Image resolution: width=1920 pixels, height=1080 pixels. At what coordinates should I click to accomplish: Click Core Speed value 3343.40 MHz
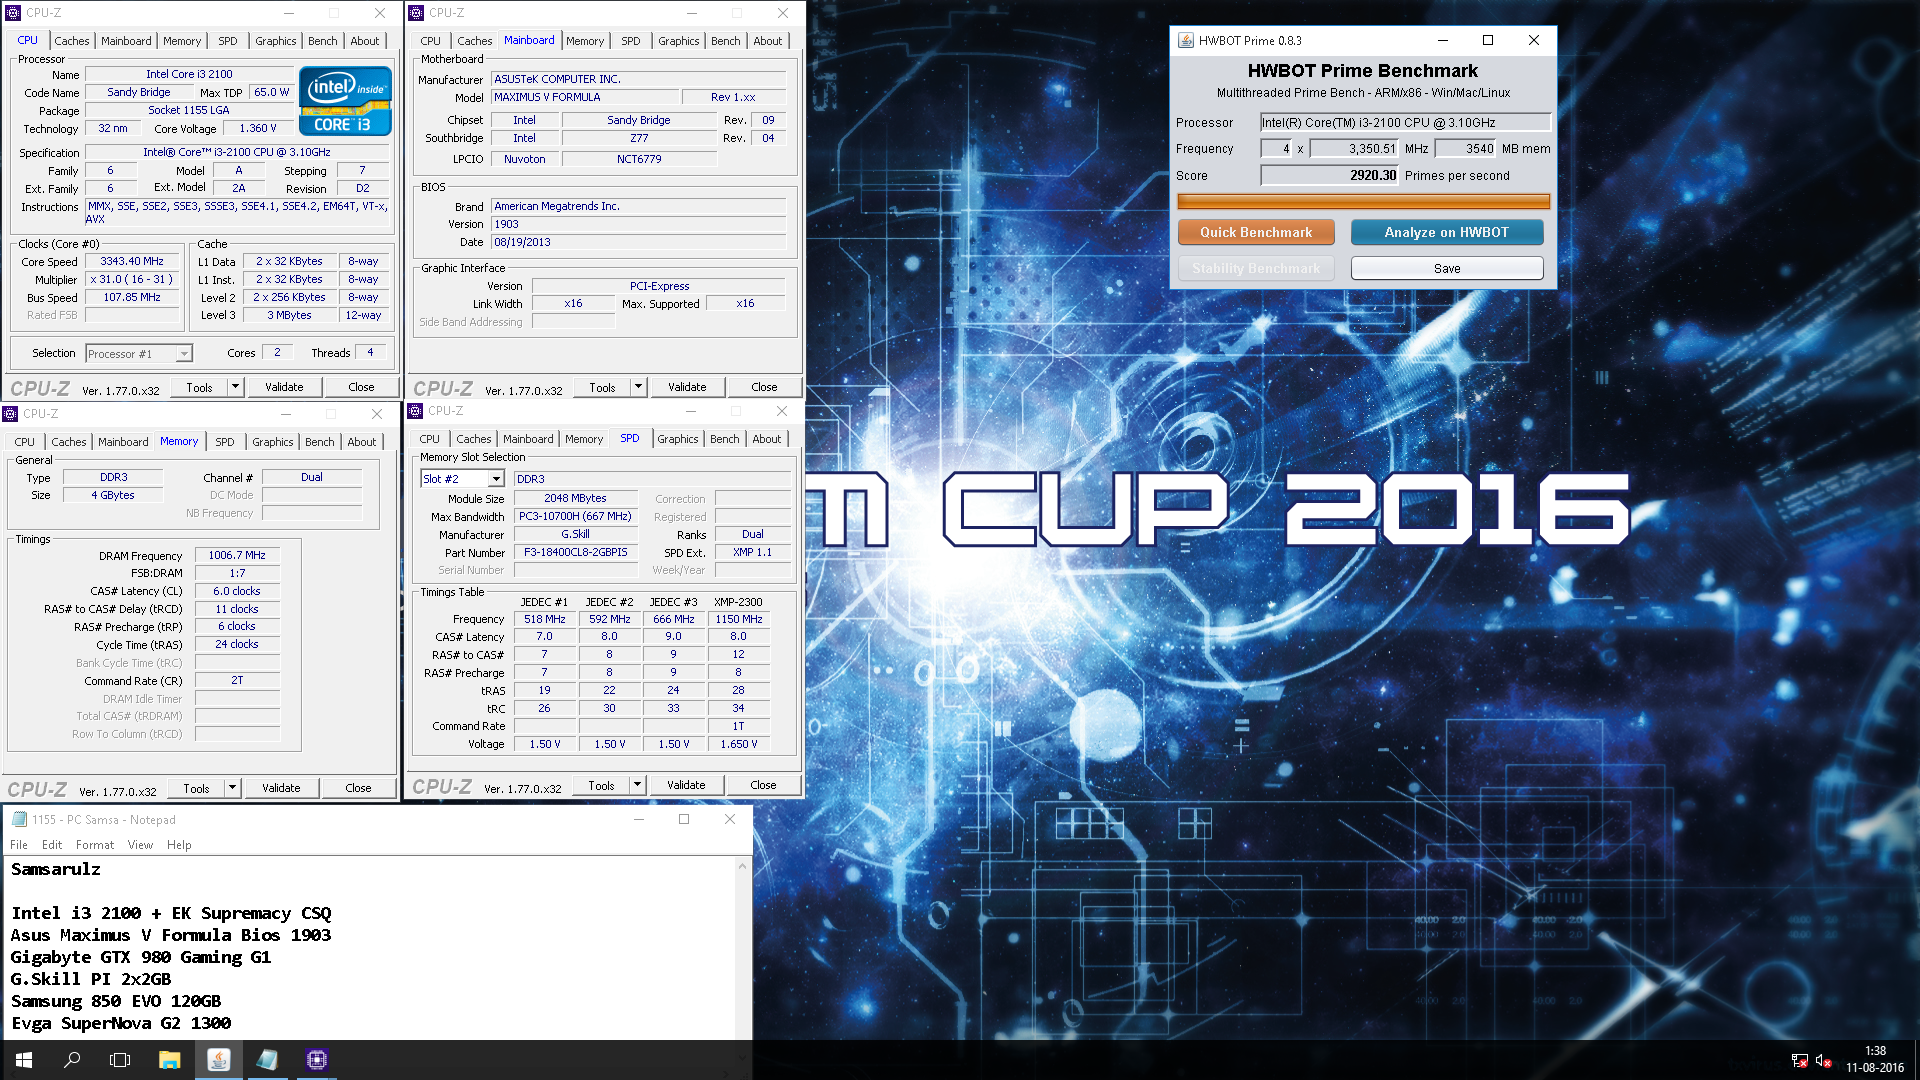(x=132, y=262)
